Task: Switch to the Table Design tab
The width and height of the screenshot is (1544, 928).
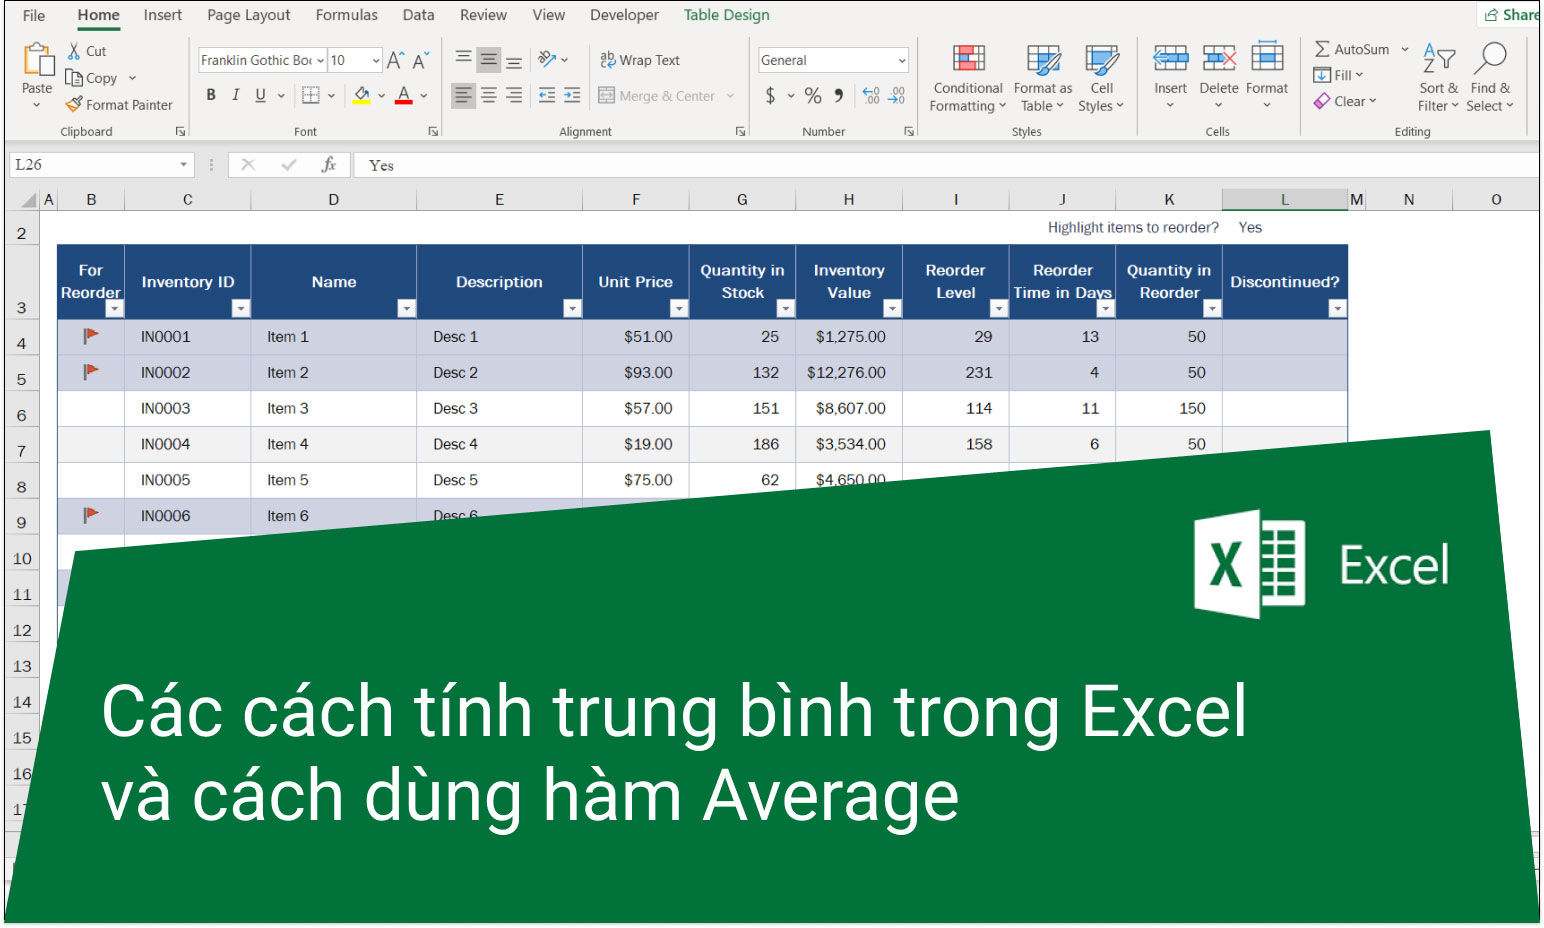Action: [x=726, y=15]
